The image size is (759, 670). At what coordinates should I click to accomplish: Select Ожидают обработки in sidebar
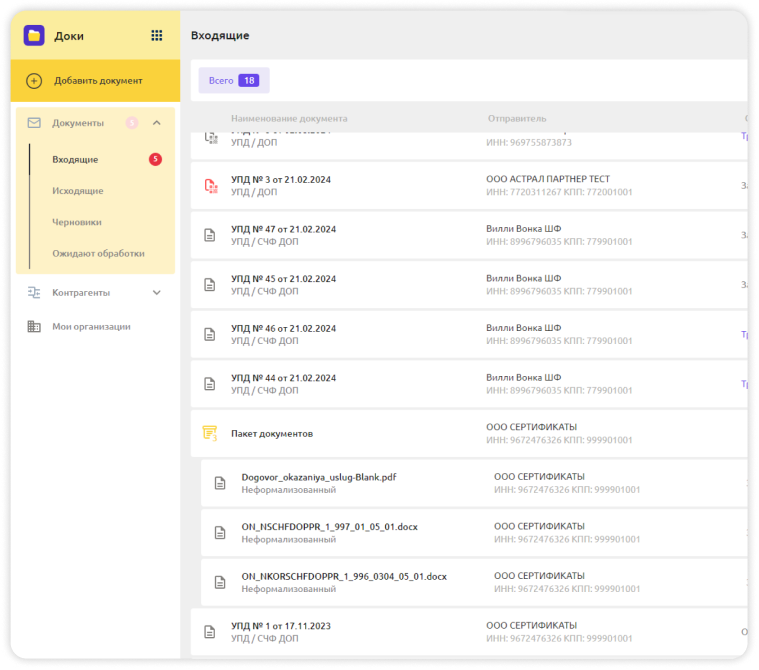(98, 254)
